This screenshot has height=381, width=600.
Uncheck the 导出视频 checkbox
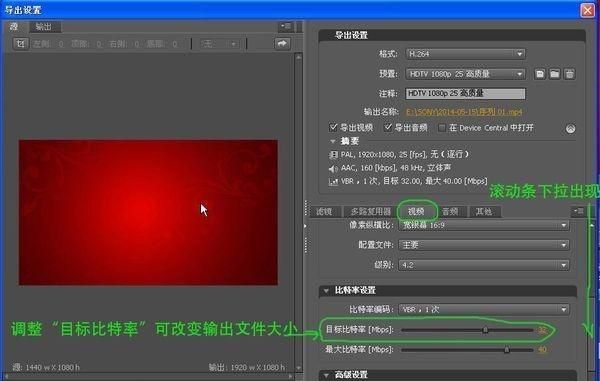point(333,127)
